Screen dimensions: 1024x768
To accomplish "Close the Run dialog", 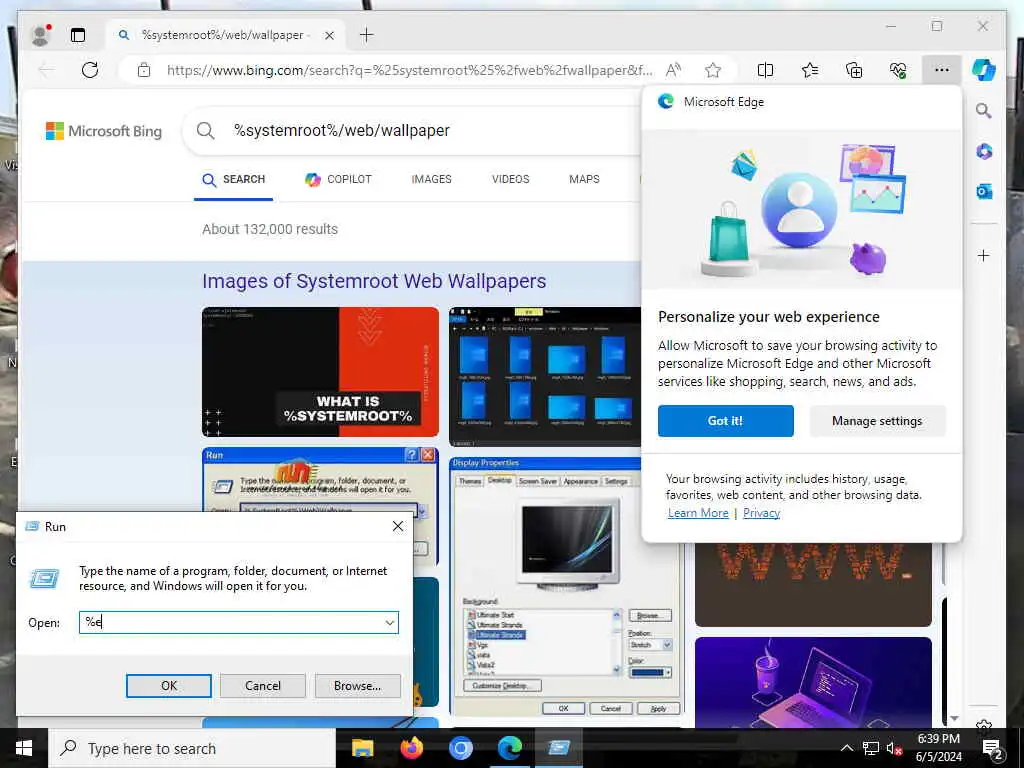I will [398, 526].
